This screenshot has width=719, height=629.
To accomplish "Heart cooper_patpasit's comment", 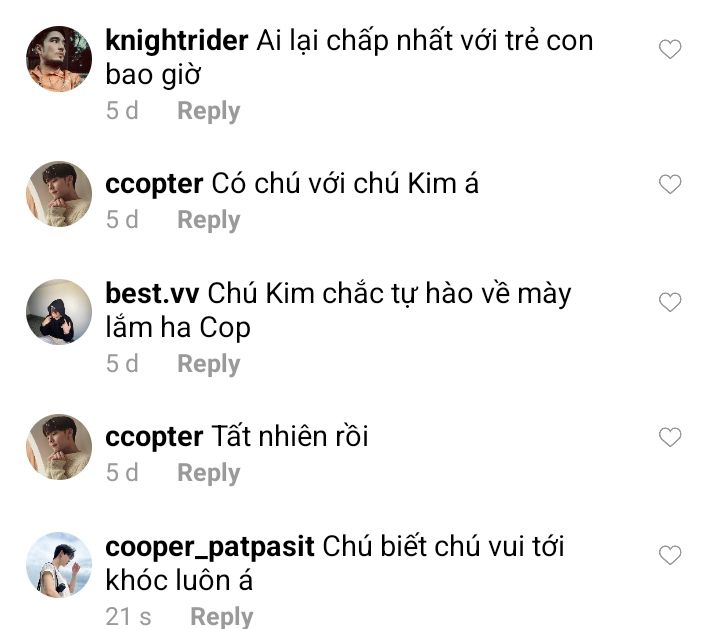I will click(670, 555).
